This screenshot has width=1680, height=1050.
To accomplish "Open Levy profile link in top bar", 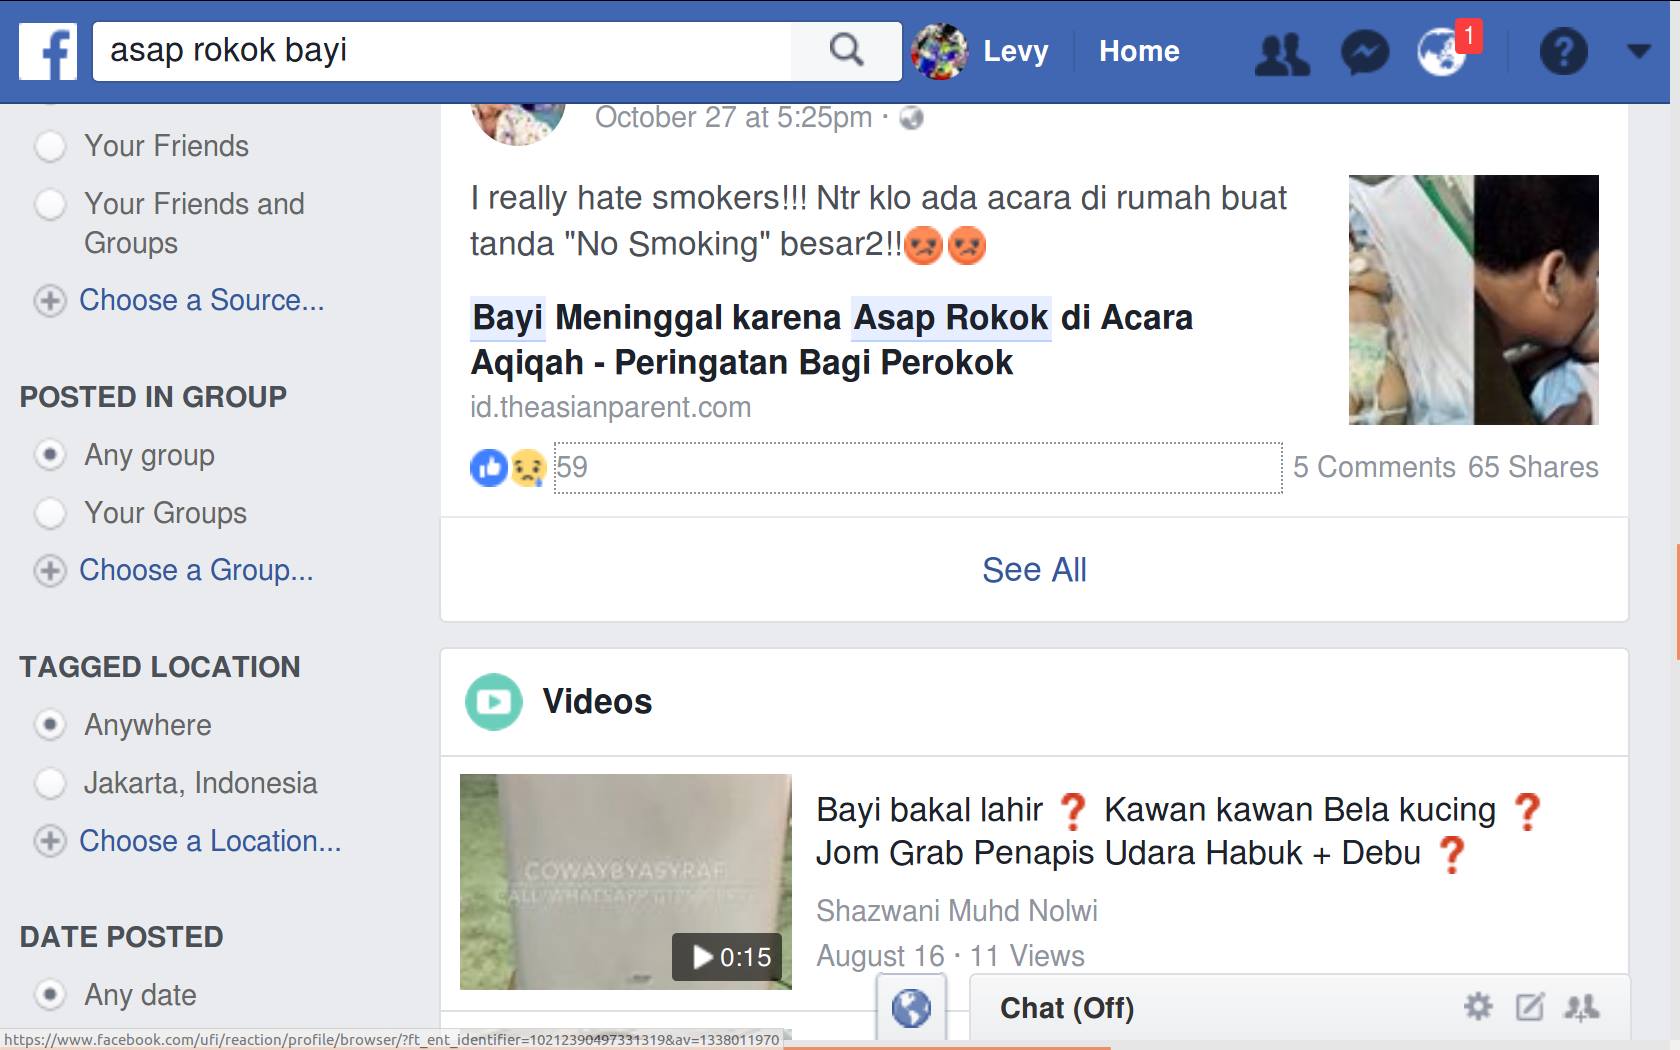I will pos(1015,51).
